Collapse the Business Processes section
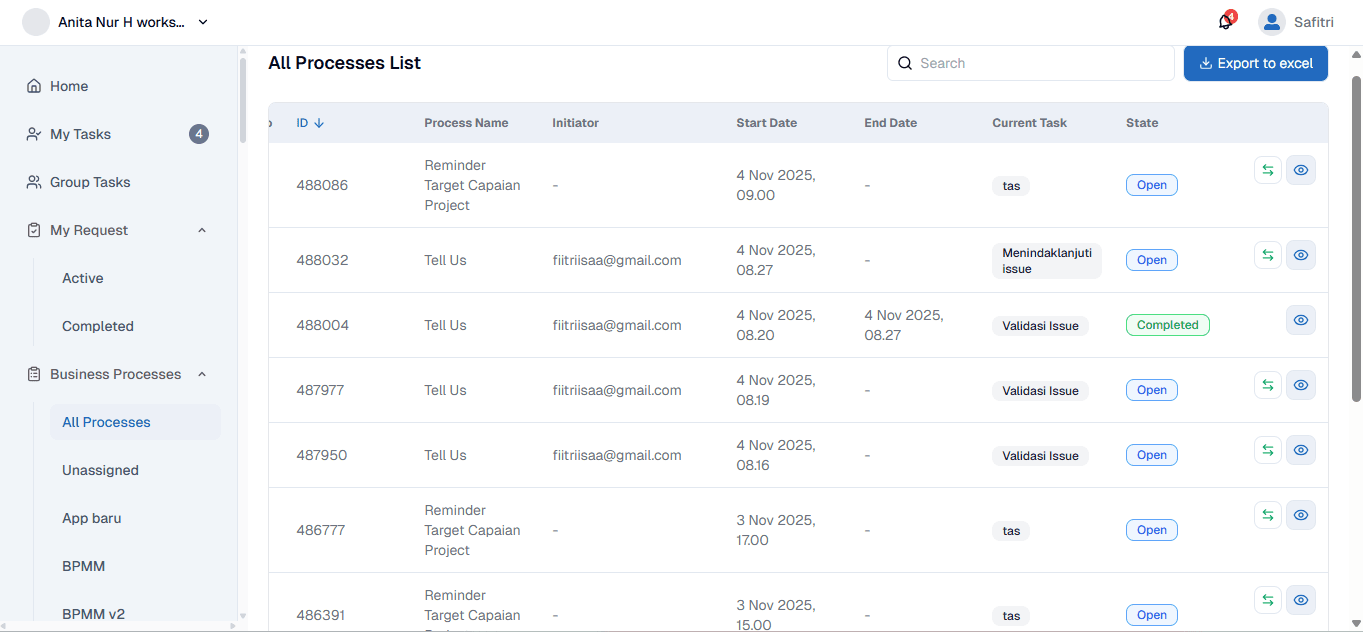 [202, 374]
